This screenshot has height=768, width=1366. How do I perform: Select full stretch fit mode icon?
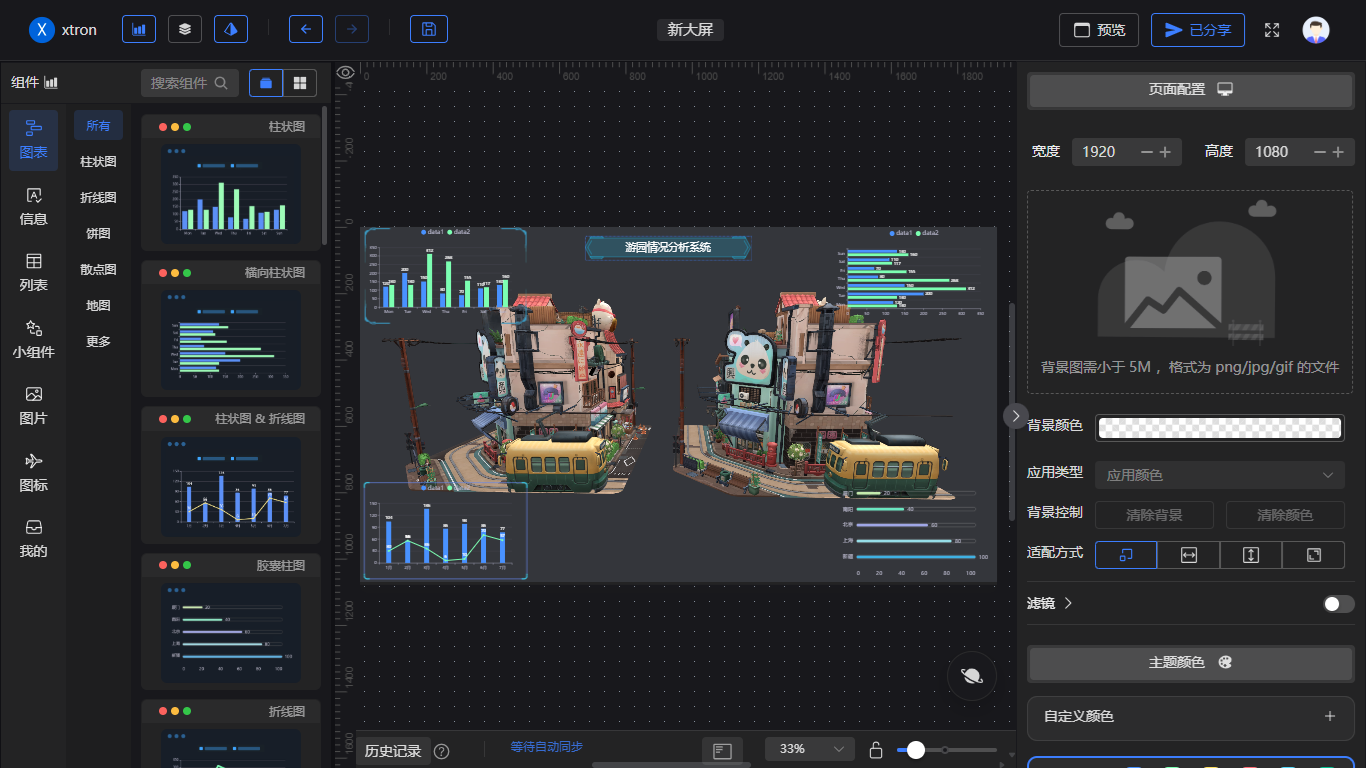click(1314, 555)
